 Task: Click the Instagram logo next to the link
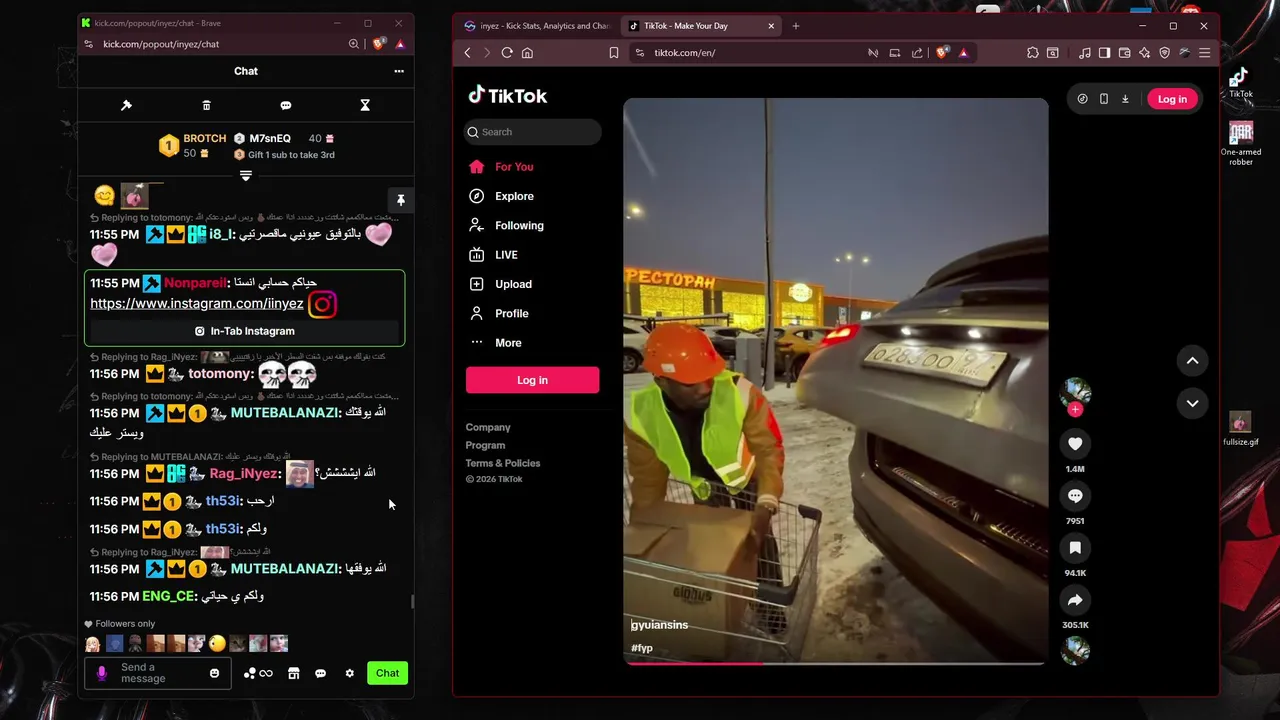pos(323,304)
